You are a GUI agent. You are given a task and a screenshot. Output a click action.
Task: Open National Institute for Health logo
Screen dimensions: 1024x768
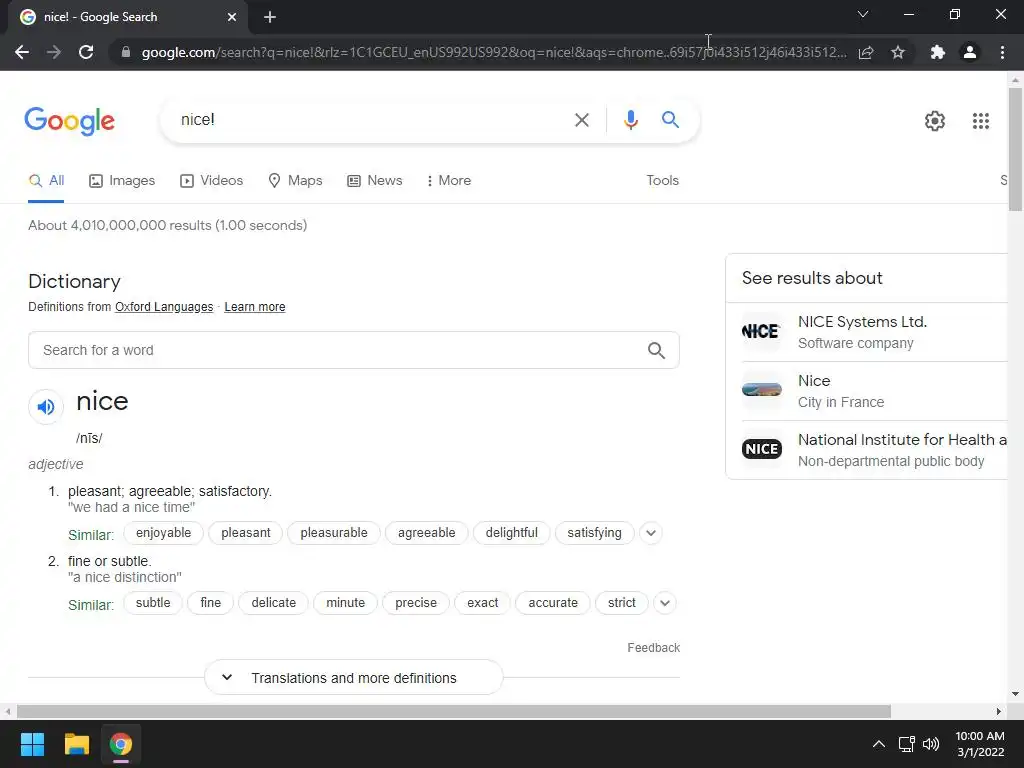pos(761,449)
